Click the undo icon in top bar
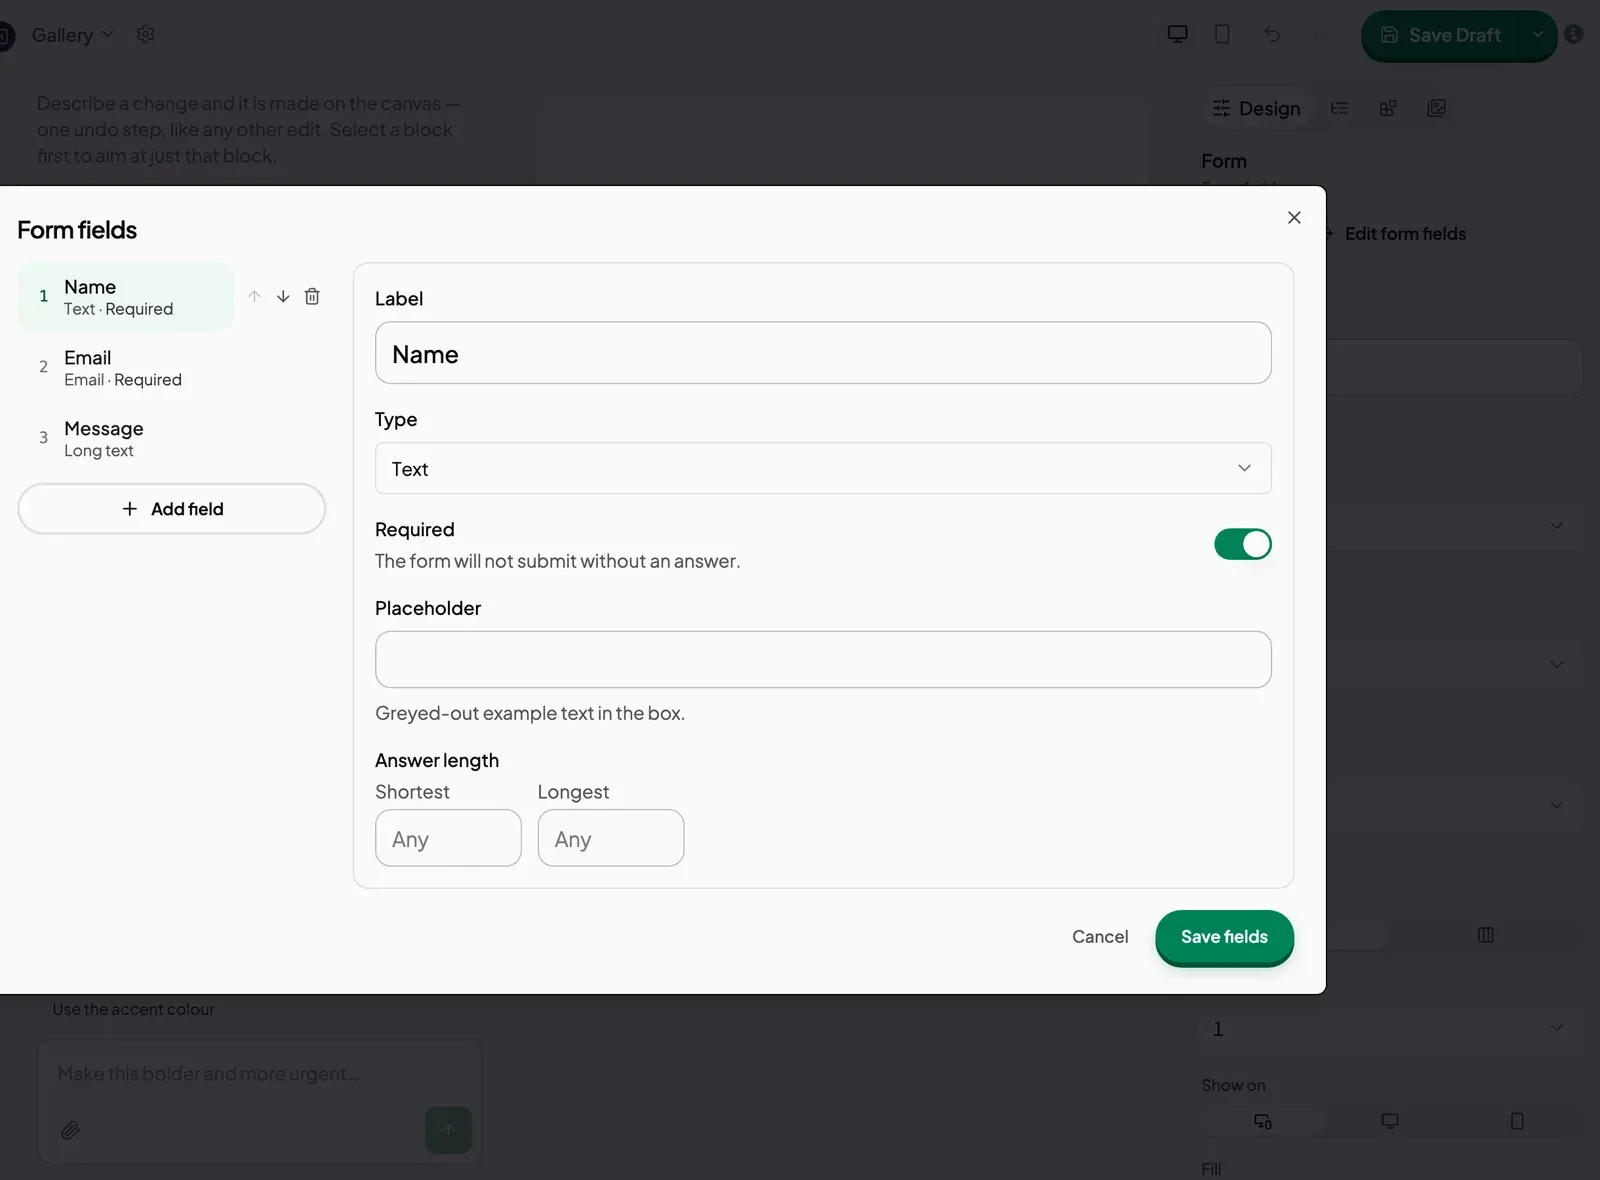The image size is (1600, 1180). (x=1272, y=34)
